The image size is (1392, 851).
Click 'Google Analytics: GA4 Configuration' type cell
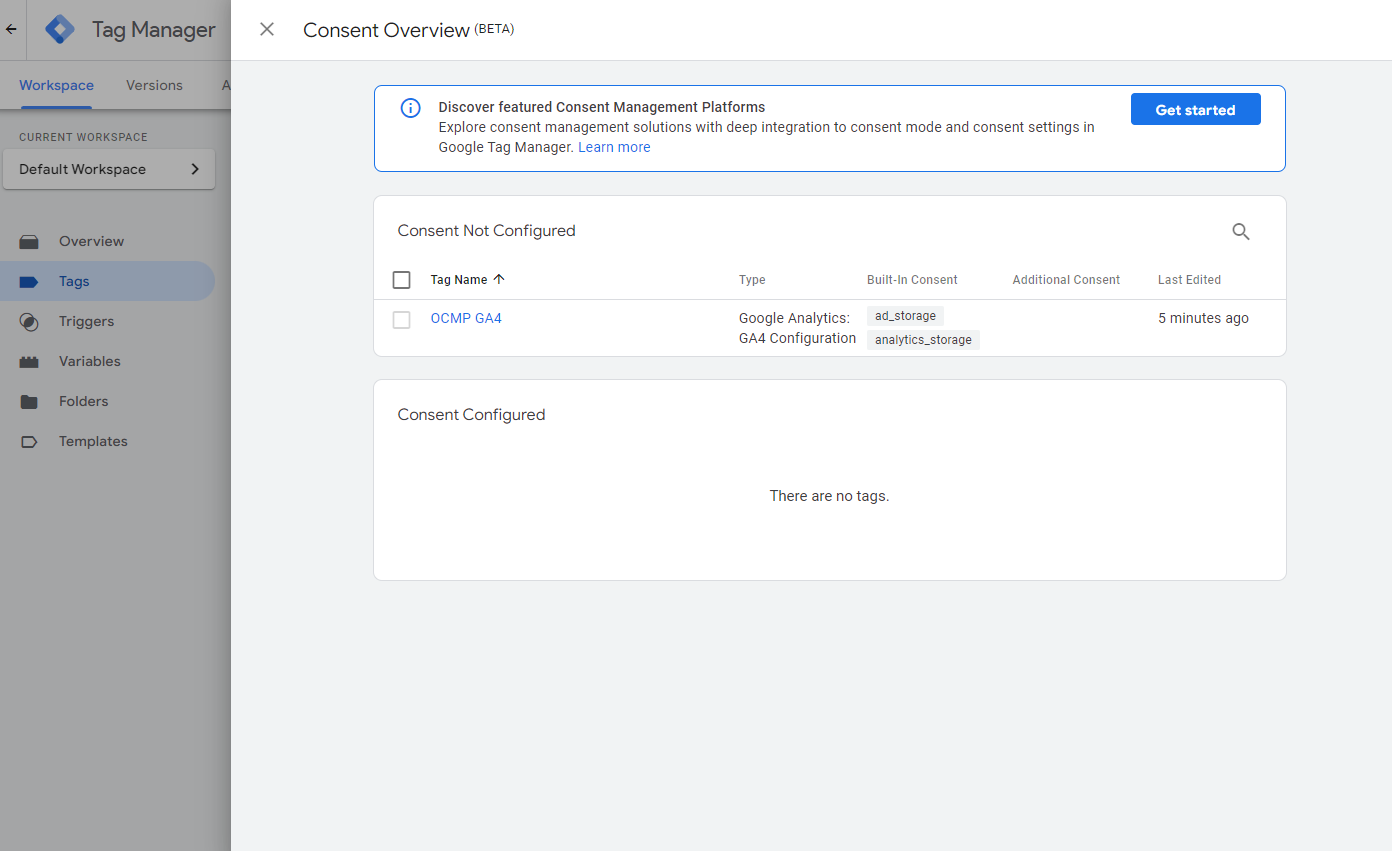click(x=797, y=328)
